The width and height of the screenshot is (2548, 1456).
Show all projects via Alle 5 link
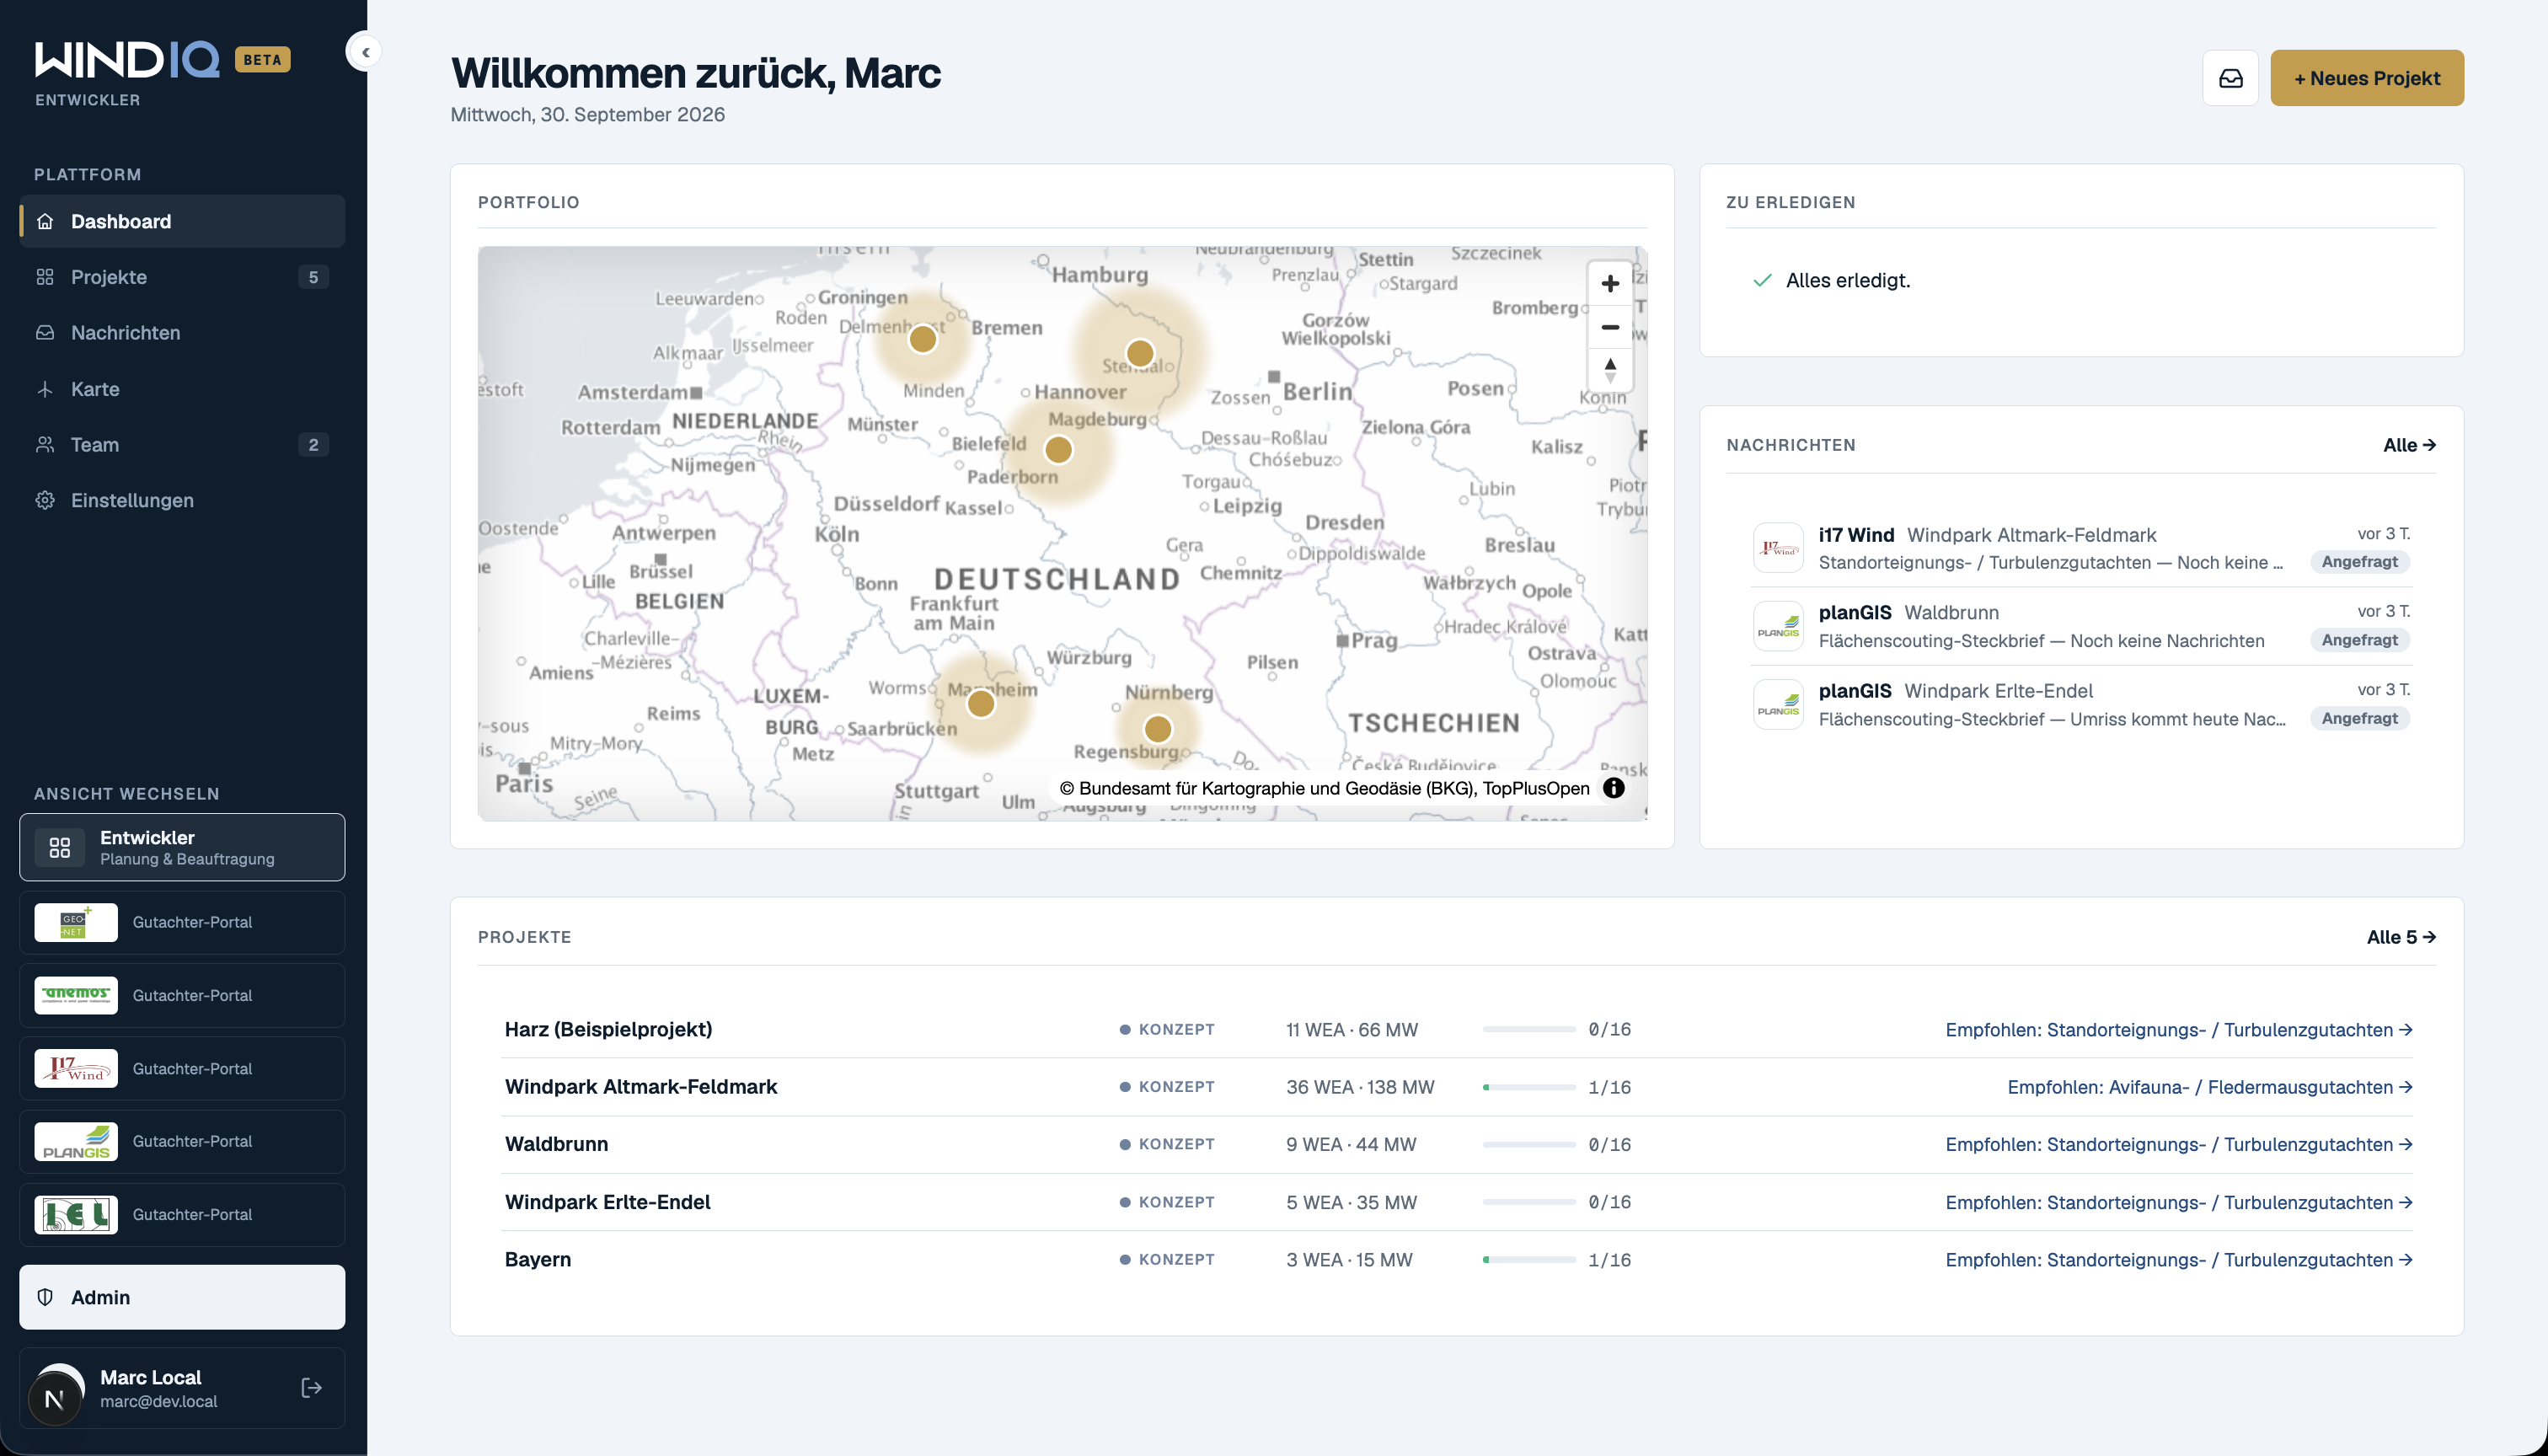(2400, 937)
